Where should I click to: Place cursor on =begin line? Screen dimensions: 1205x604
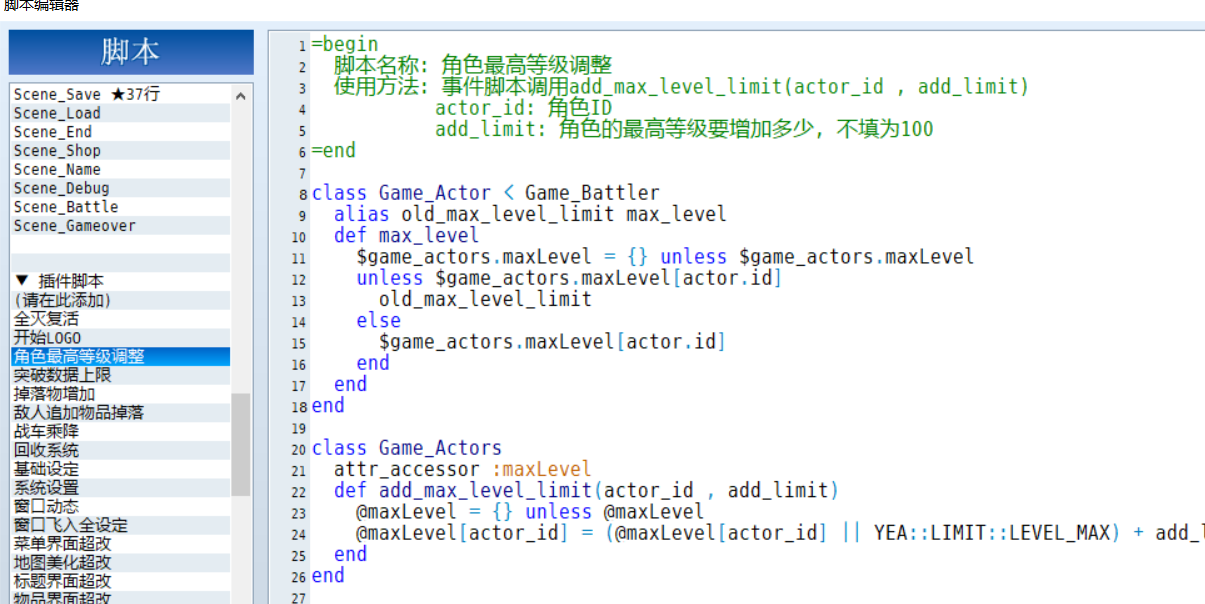click(345, 44)
